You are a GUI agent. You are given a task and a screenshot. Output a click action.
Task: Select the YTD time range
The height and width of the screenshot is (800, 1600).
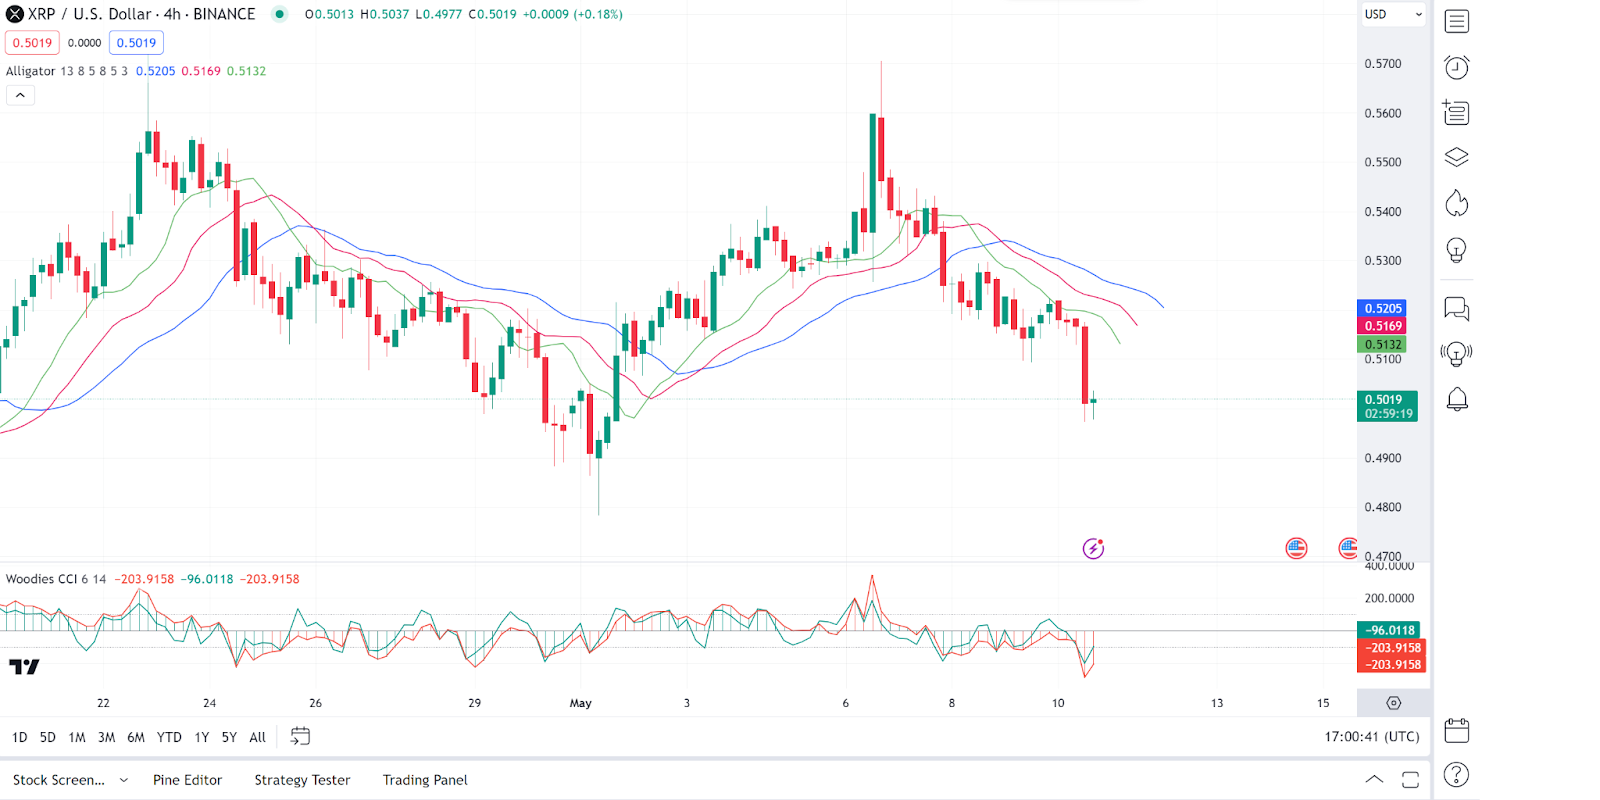click(169, 737)
